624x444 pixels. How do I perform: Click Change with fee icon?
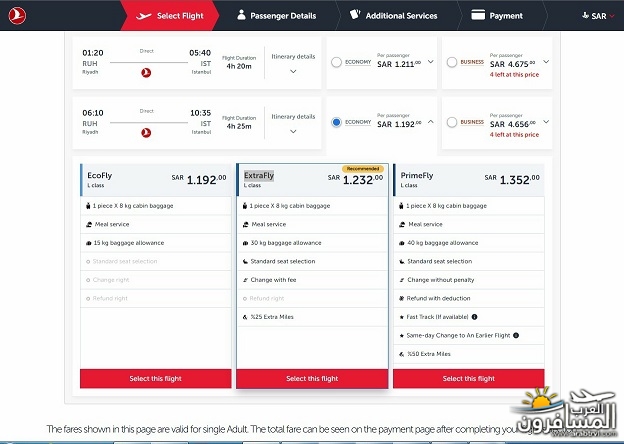245,280
